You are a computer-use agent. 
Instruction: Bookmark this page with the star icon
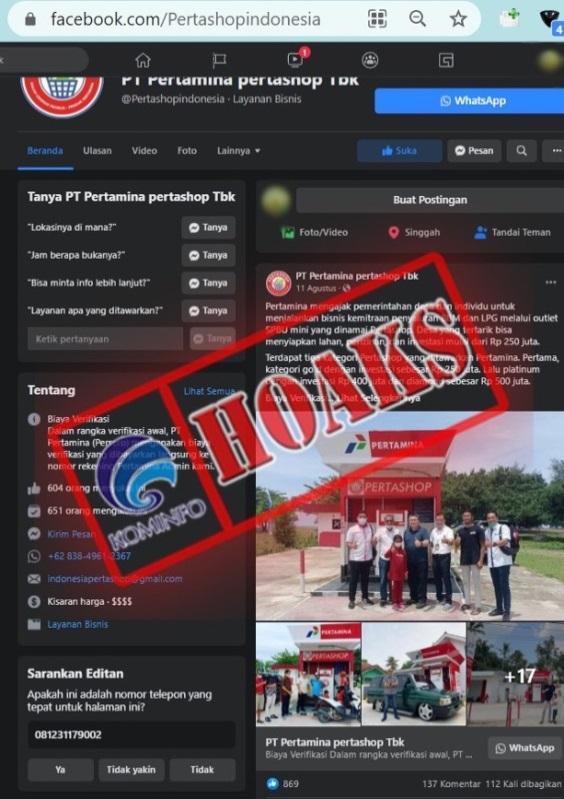[458, 19]
